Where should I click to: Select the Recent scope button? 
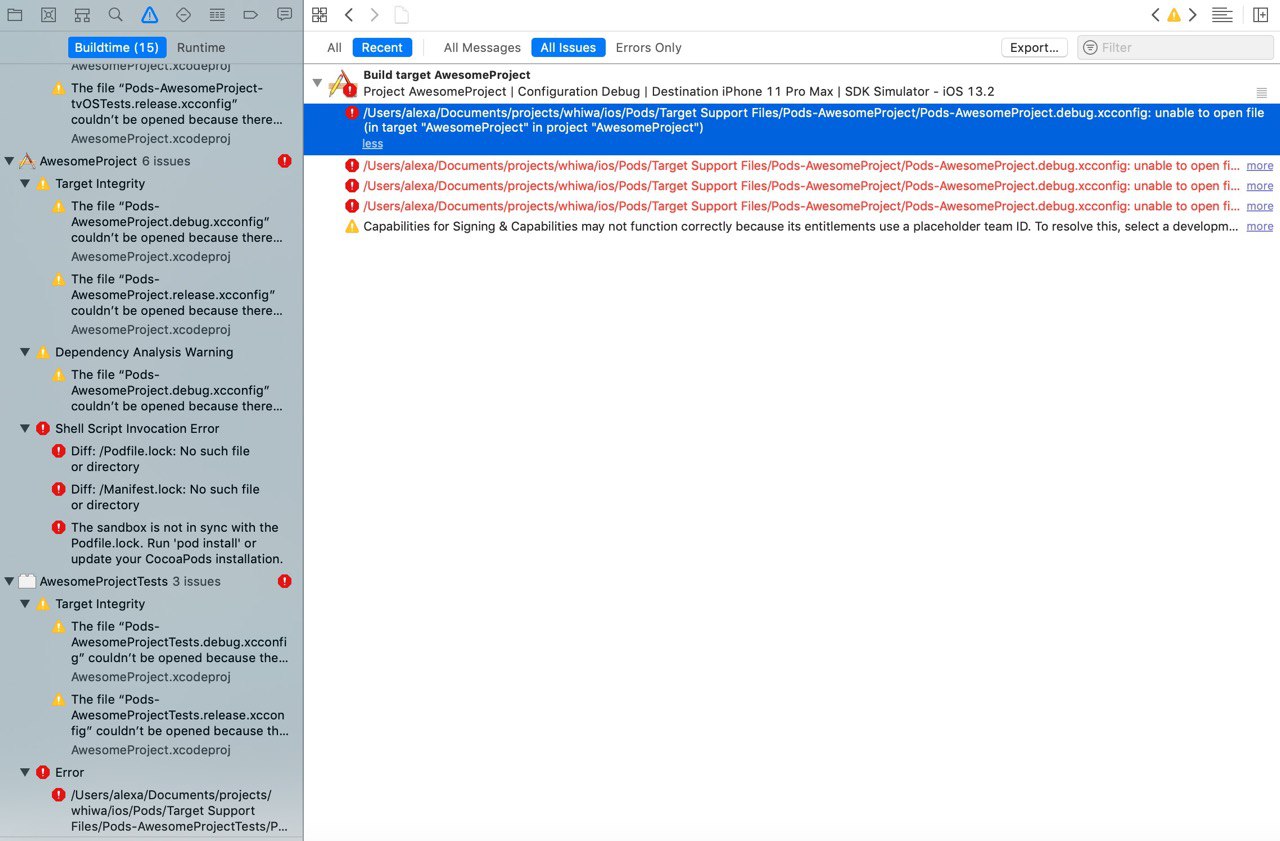tap(382, 47)
